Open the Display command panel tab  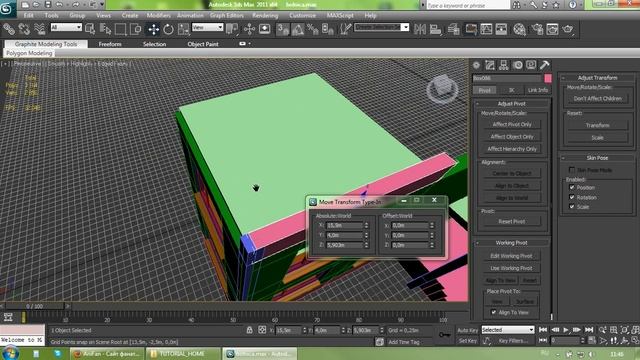[x=531, y=65]
